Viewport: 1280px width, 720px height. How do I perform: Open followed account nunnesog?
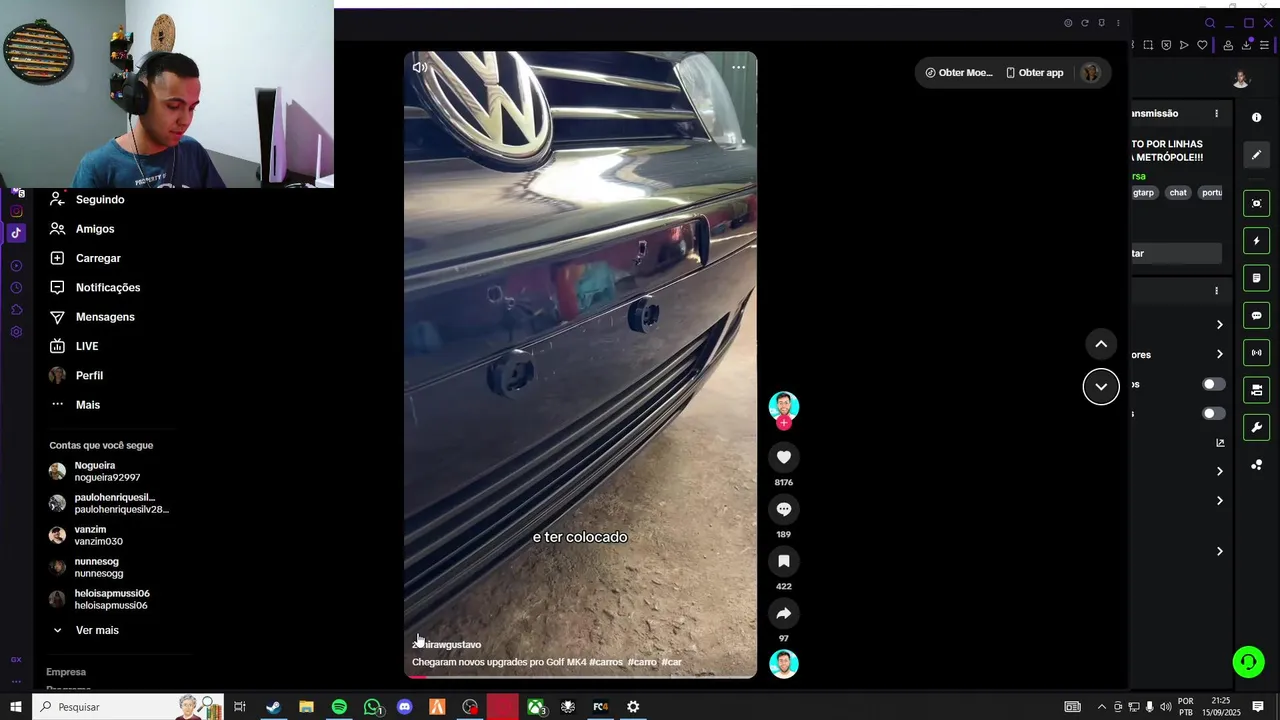click(x=87, y=567)
